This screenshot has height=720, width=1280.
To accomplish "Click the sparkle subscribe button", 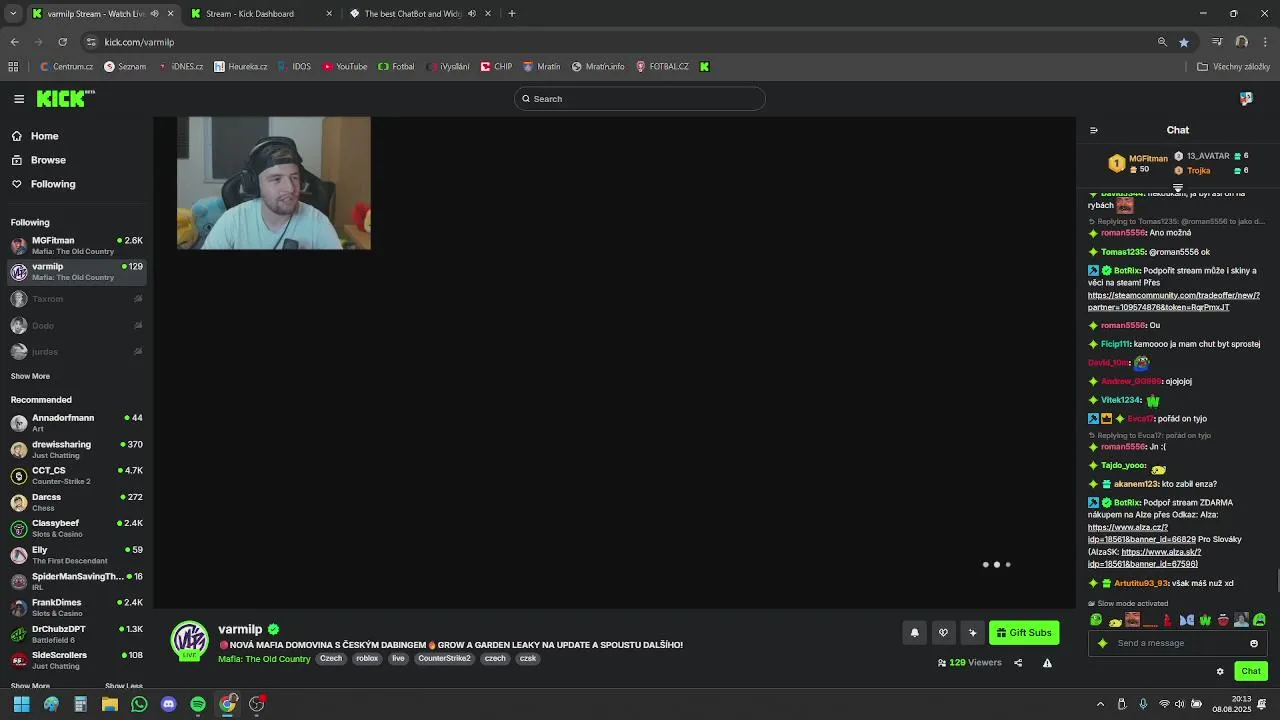I will [x=972, y=633].
